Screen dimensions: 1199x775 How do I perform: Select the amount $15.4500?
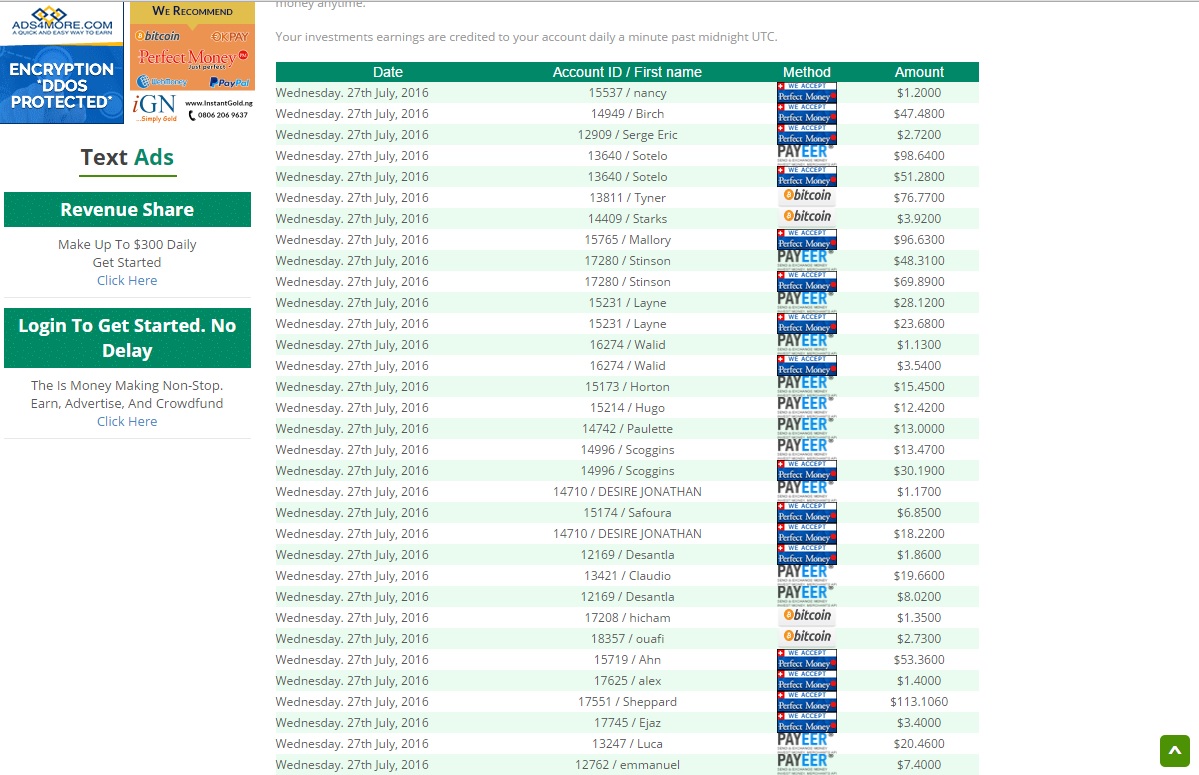[919, 387]
